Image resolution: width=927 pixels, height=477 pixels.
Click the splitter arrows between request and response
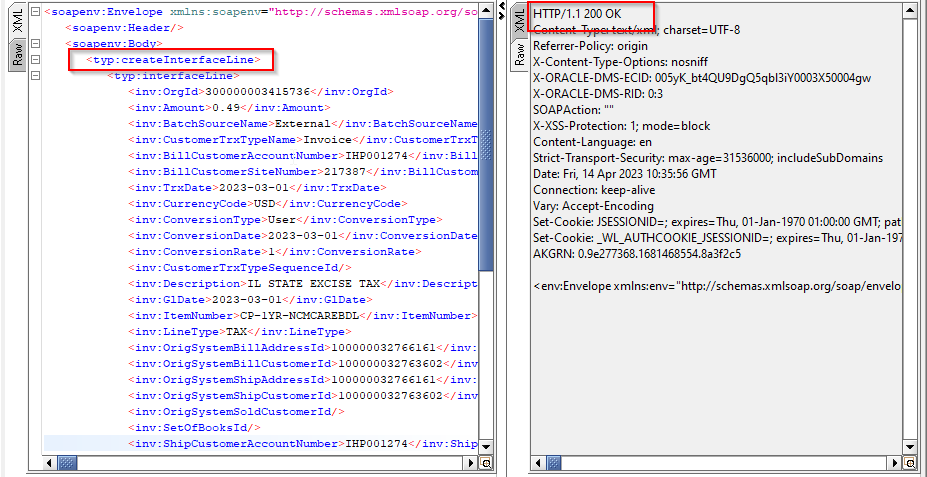[x=502, y=8]
